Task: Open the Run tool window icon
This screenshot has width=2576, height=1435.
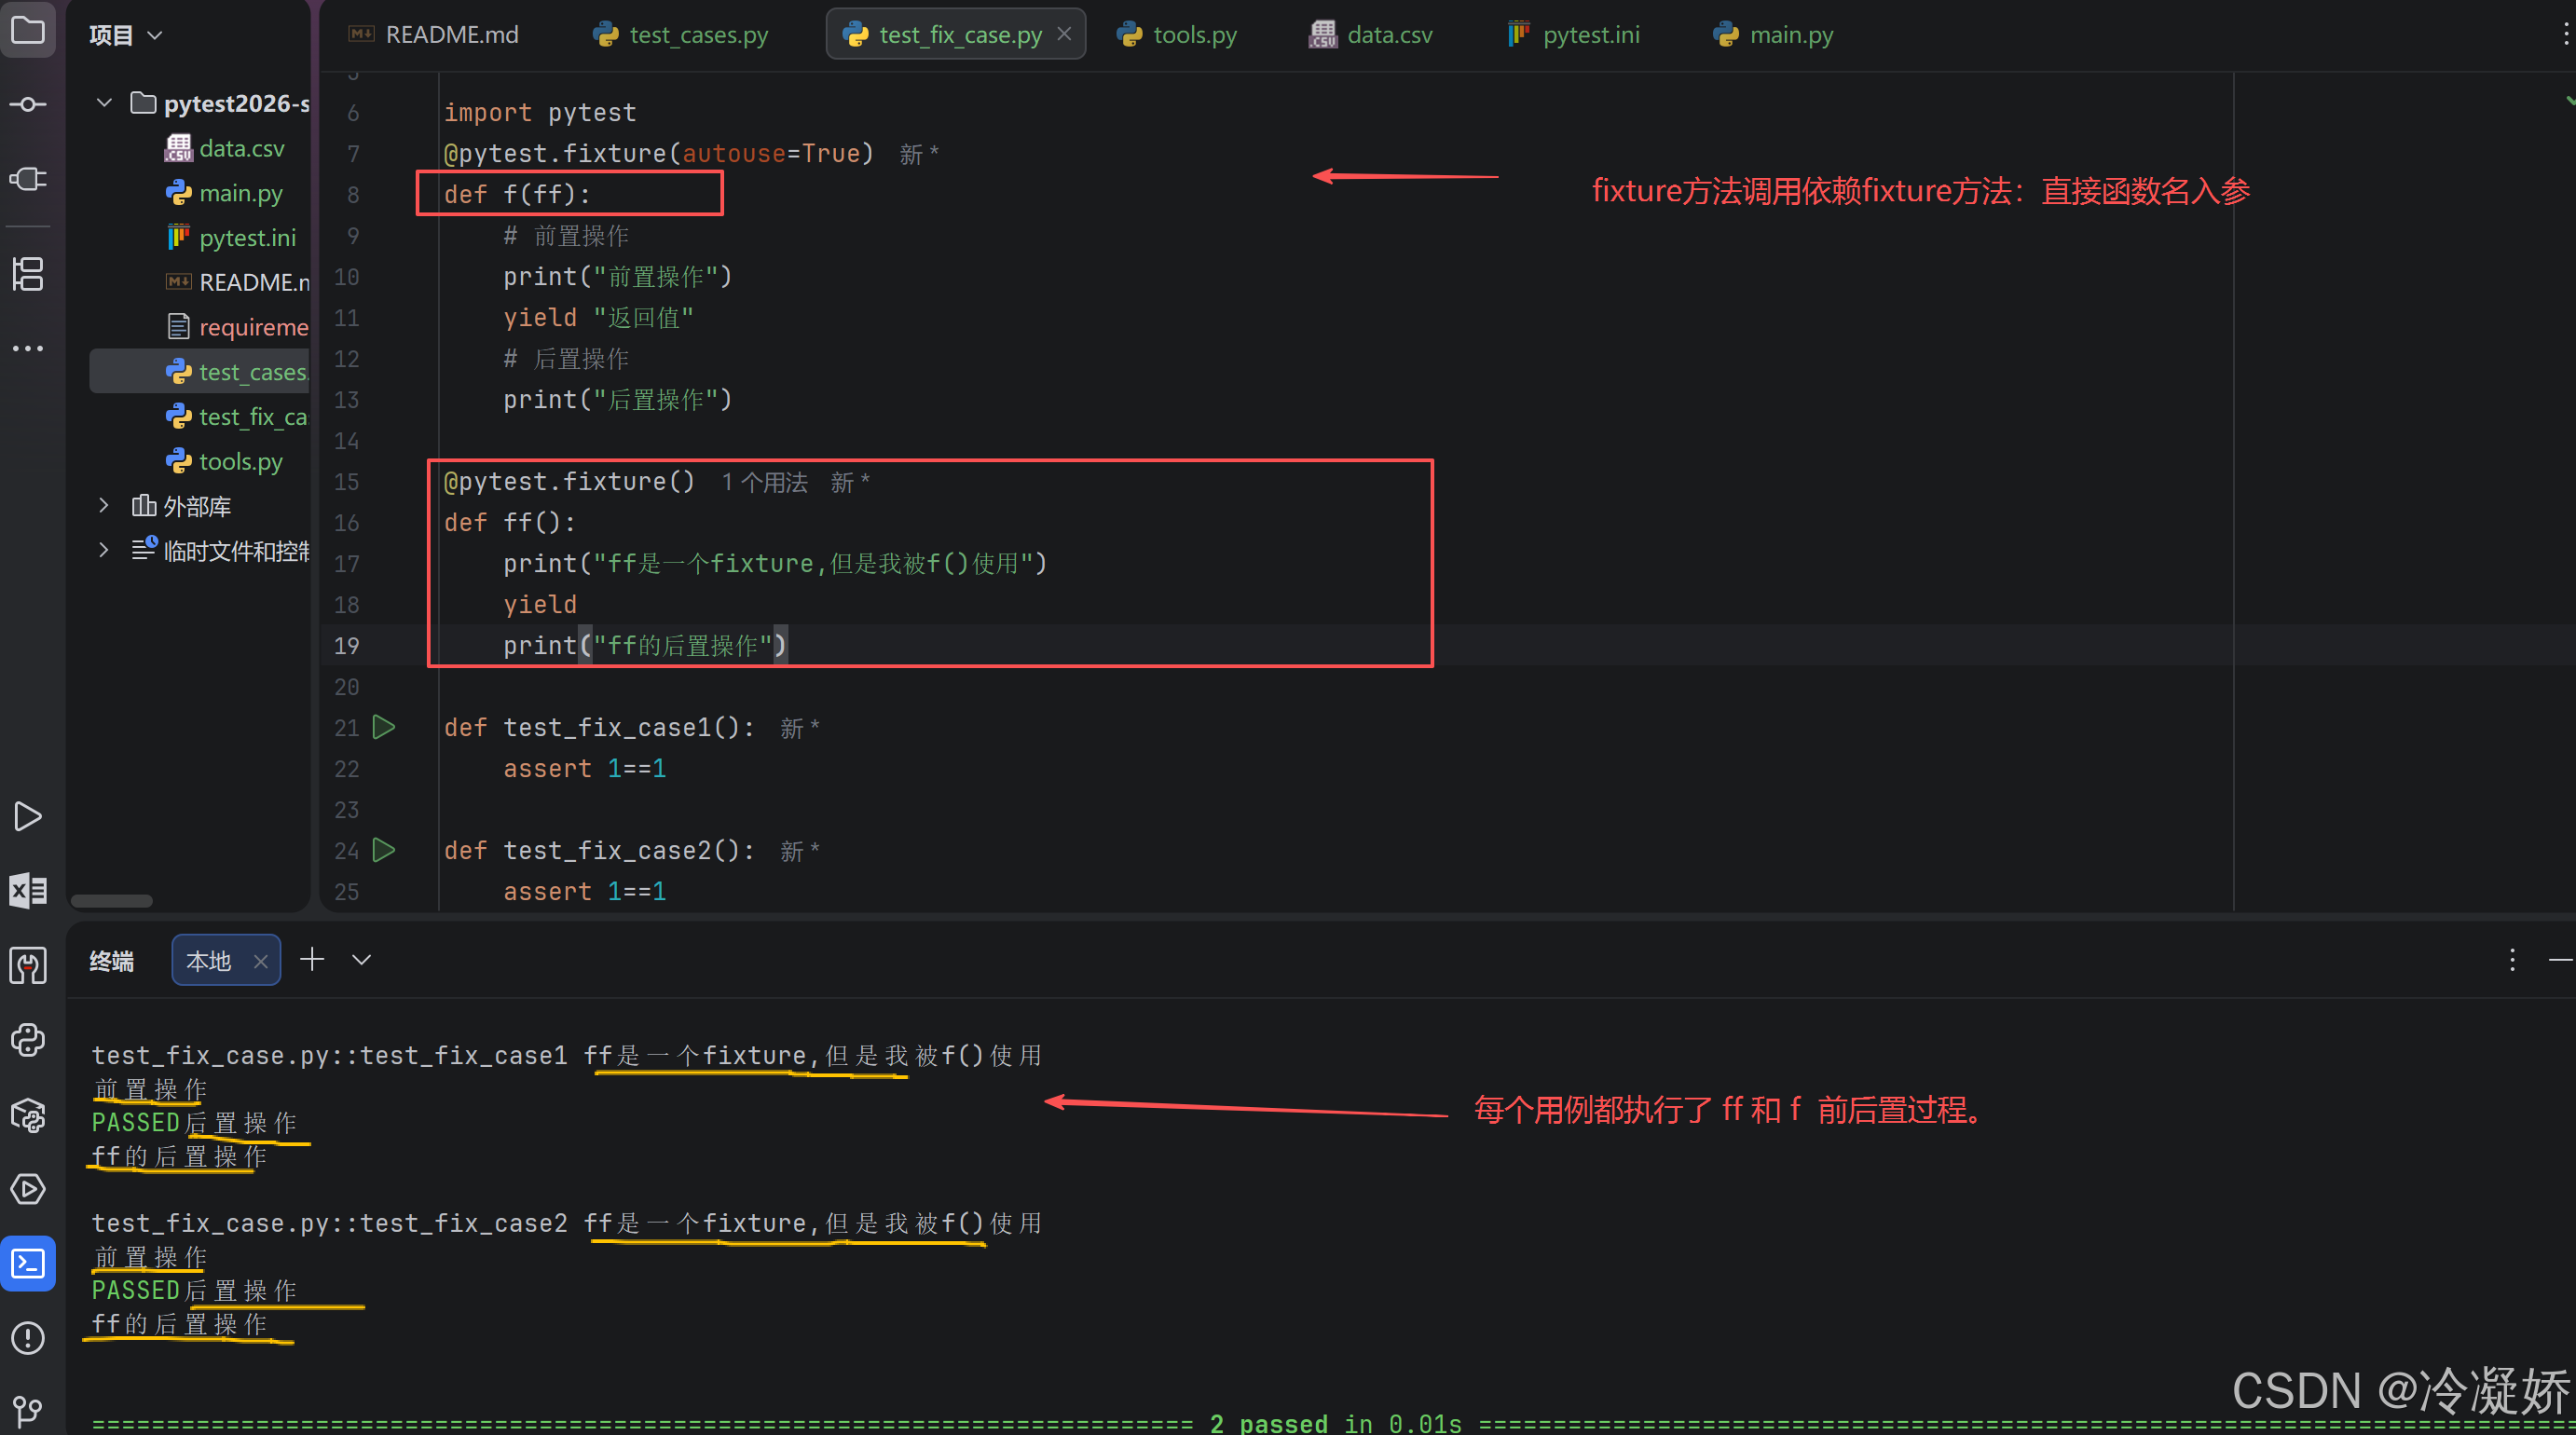Action: coord(28,816)
